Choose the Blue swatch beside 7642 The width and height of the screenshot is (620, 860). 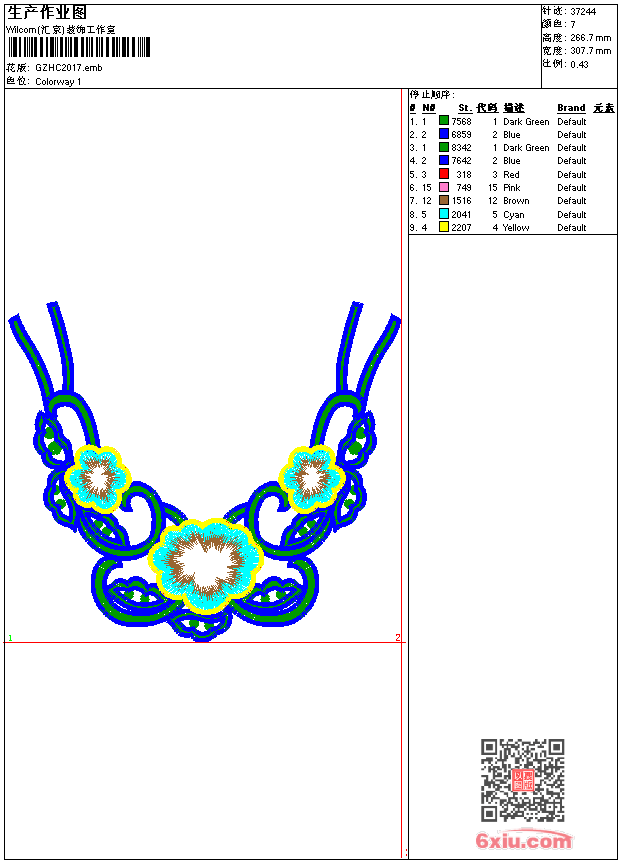444,160
